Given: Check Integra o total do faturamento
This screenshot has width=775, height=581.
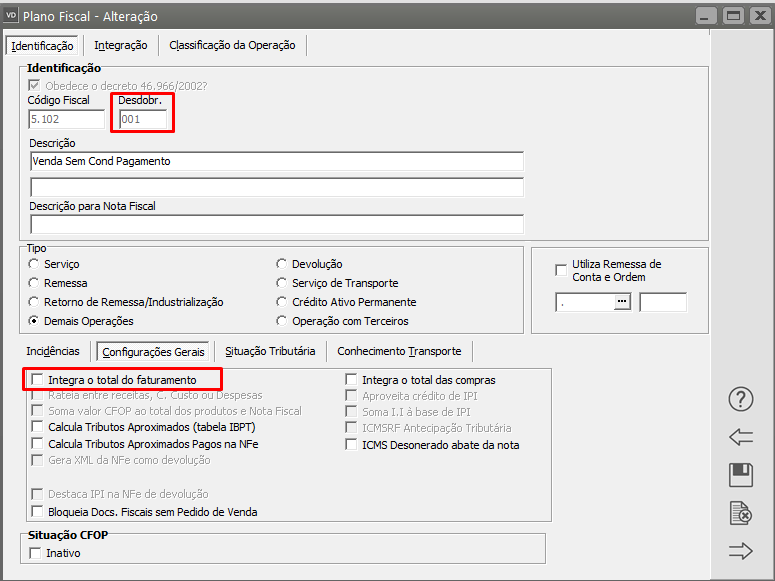Looking at the screenshot, I should point(37,379).
